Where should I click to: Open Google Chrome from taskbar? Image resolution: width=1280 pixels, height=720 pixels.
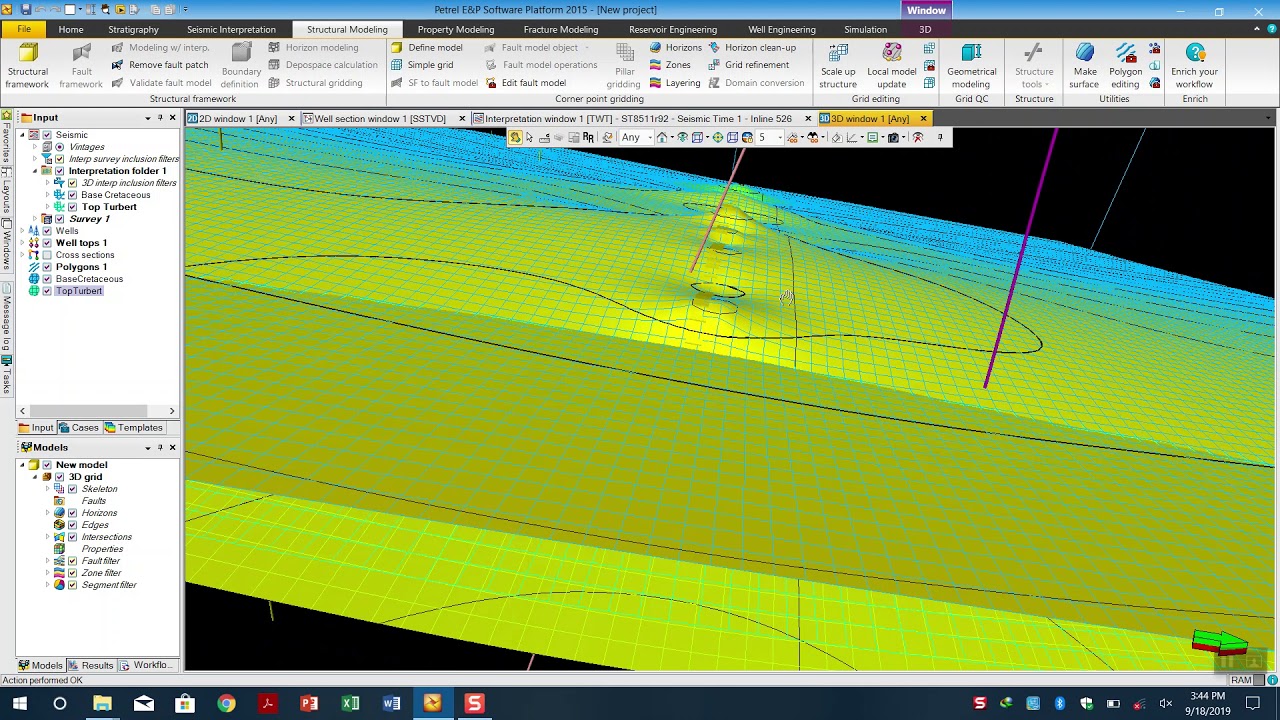pyautogui.click(x=226, y=703)
